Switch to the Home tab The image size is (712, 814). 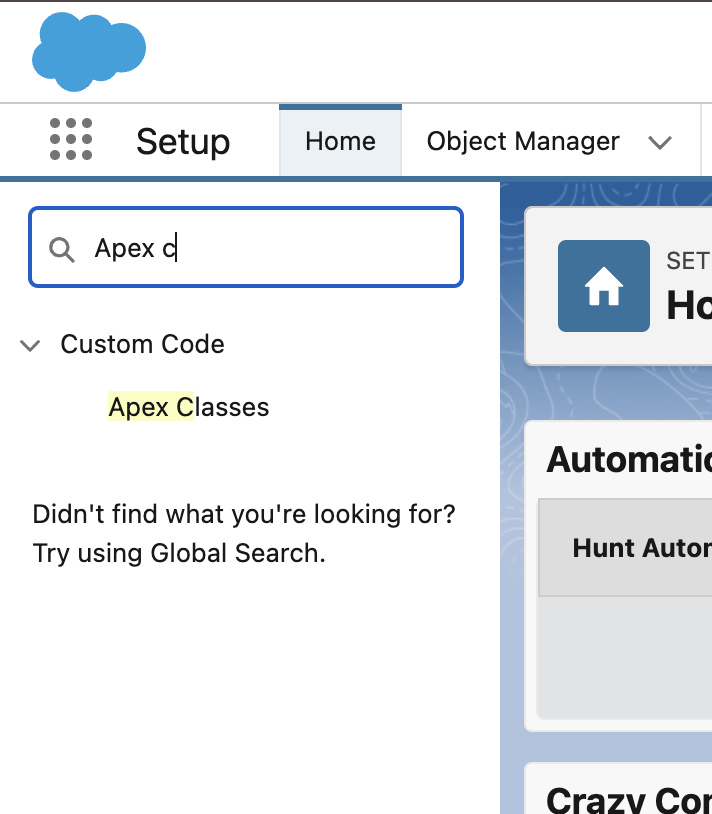[x=340, y=141]
